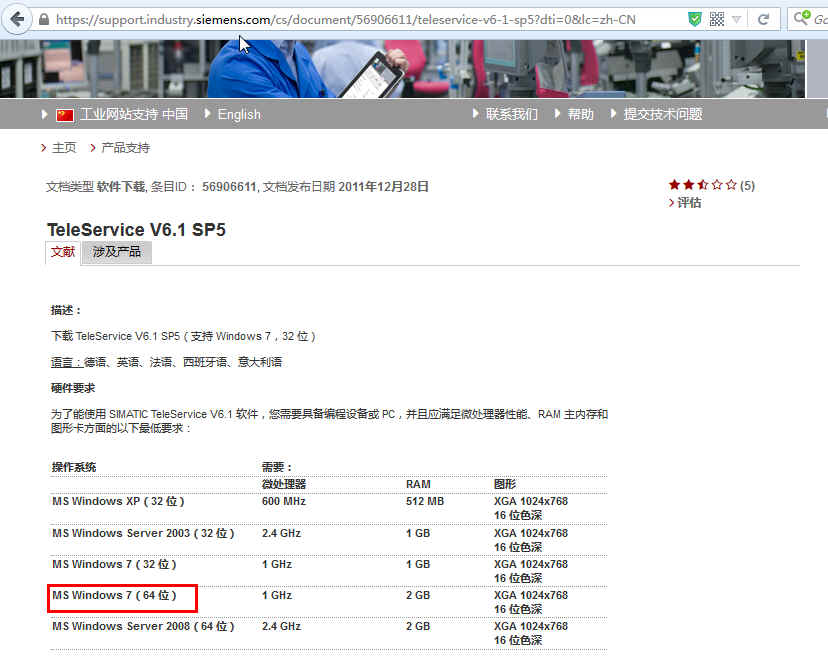Click 工业网站支持 中国 link
Viewport: 828px width, 658px height.
pos(133,114)
